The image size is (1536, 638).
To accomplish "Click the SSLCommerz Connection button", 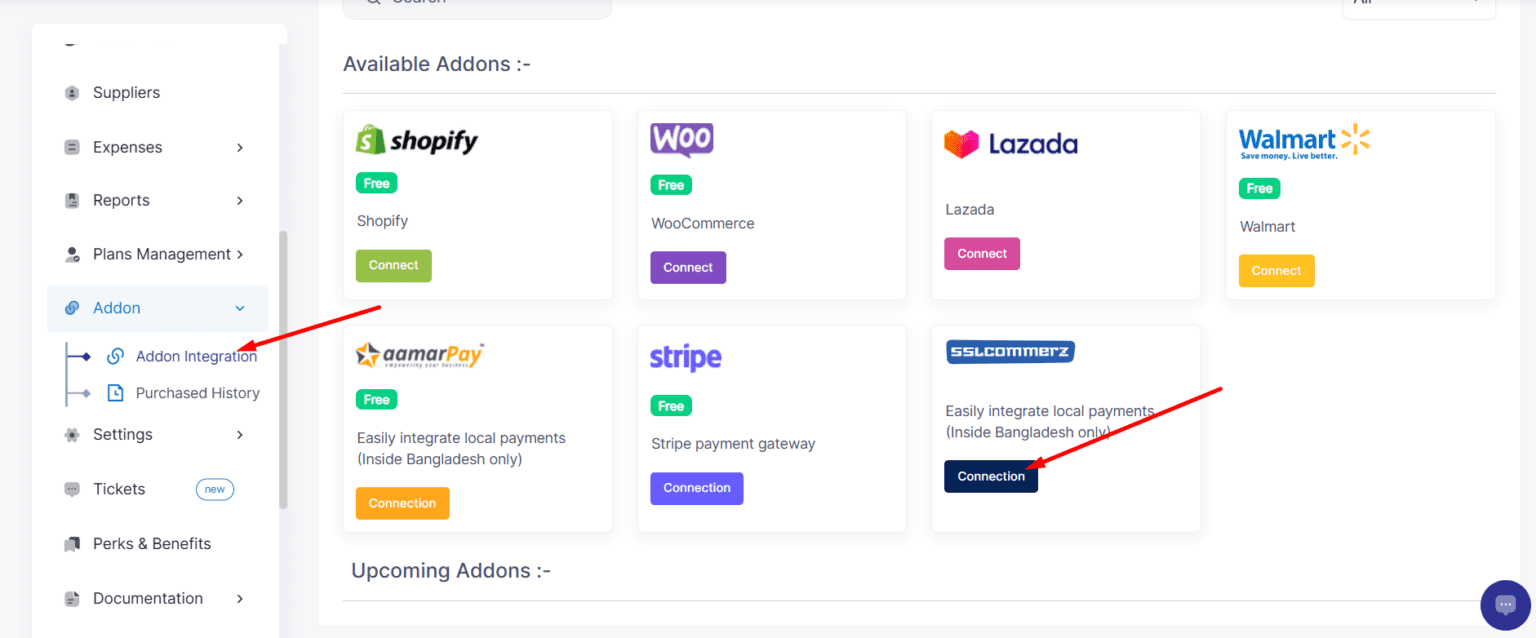I will pyautogui.click(x=990, y=477).
